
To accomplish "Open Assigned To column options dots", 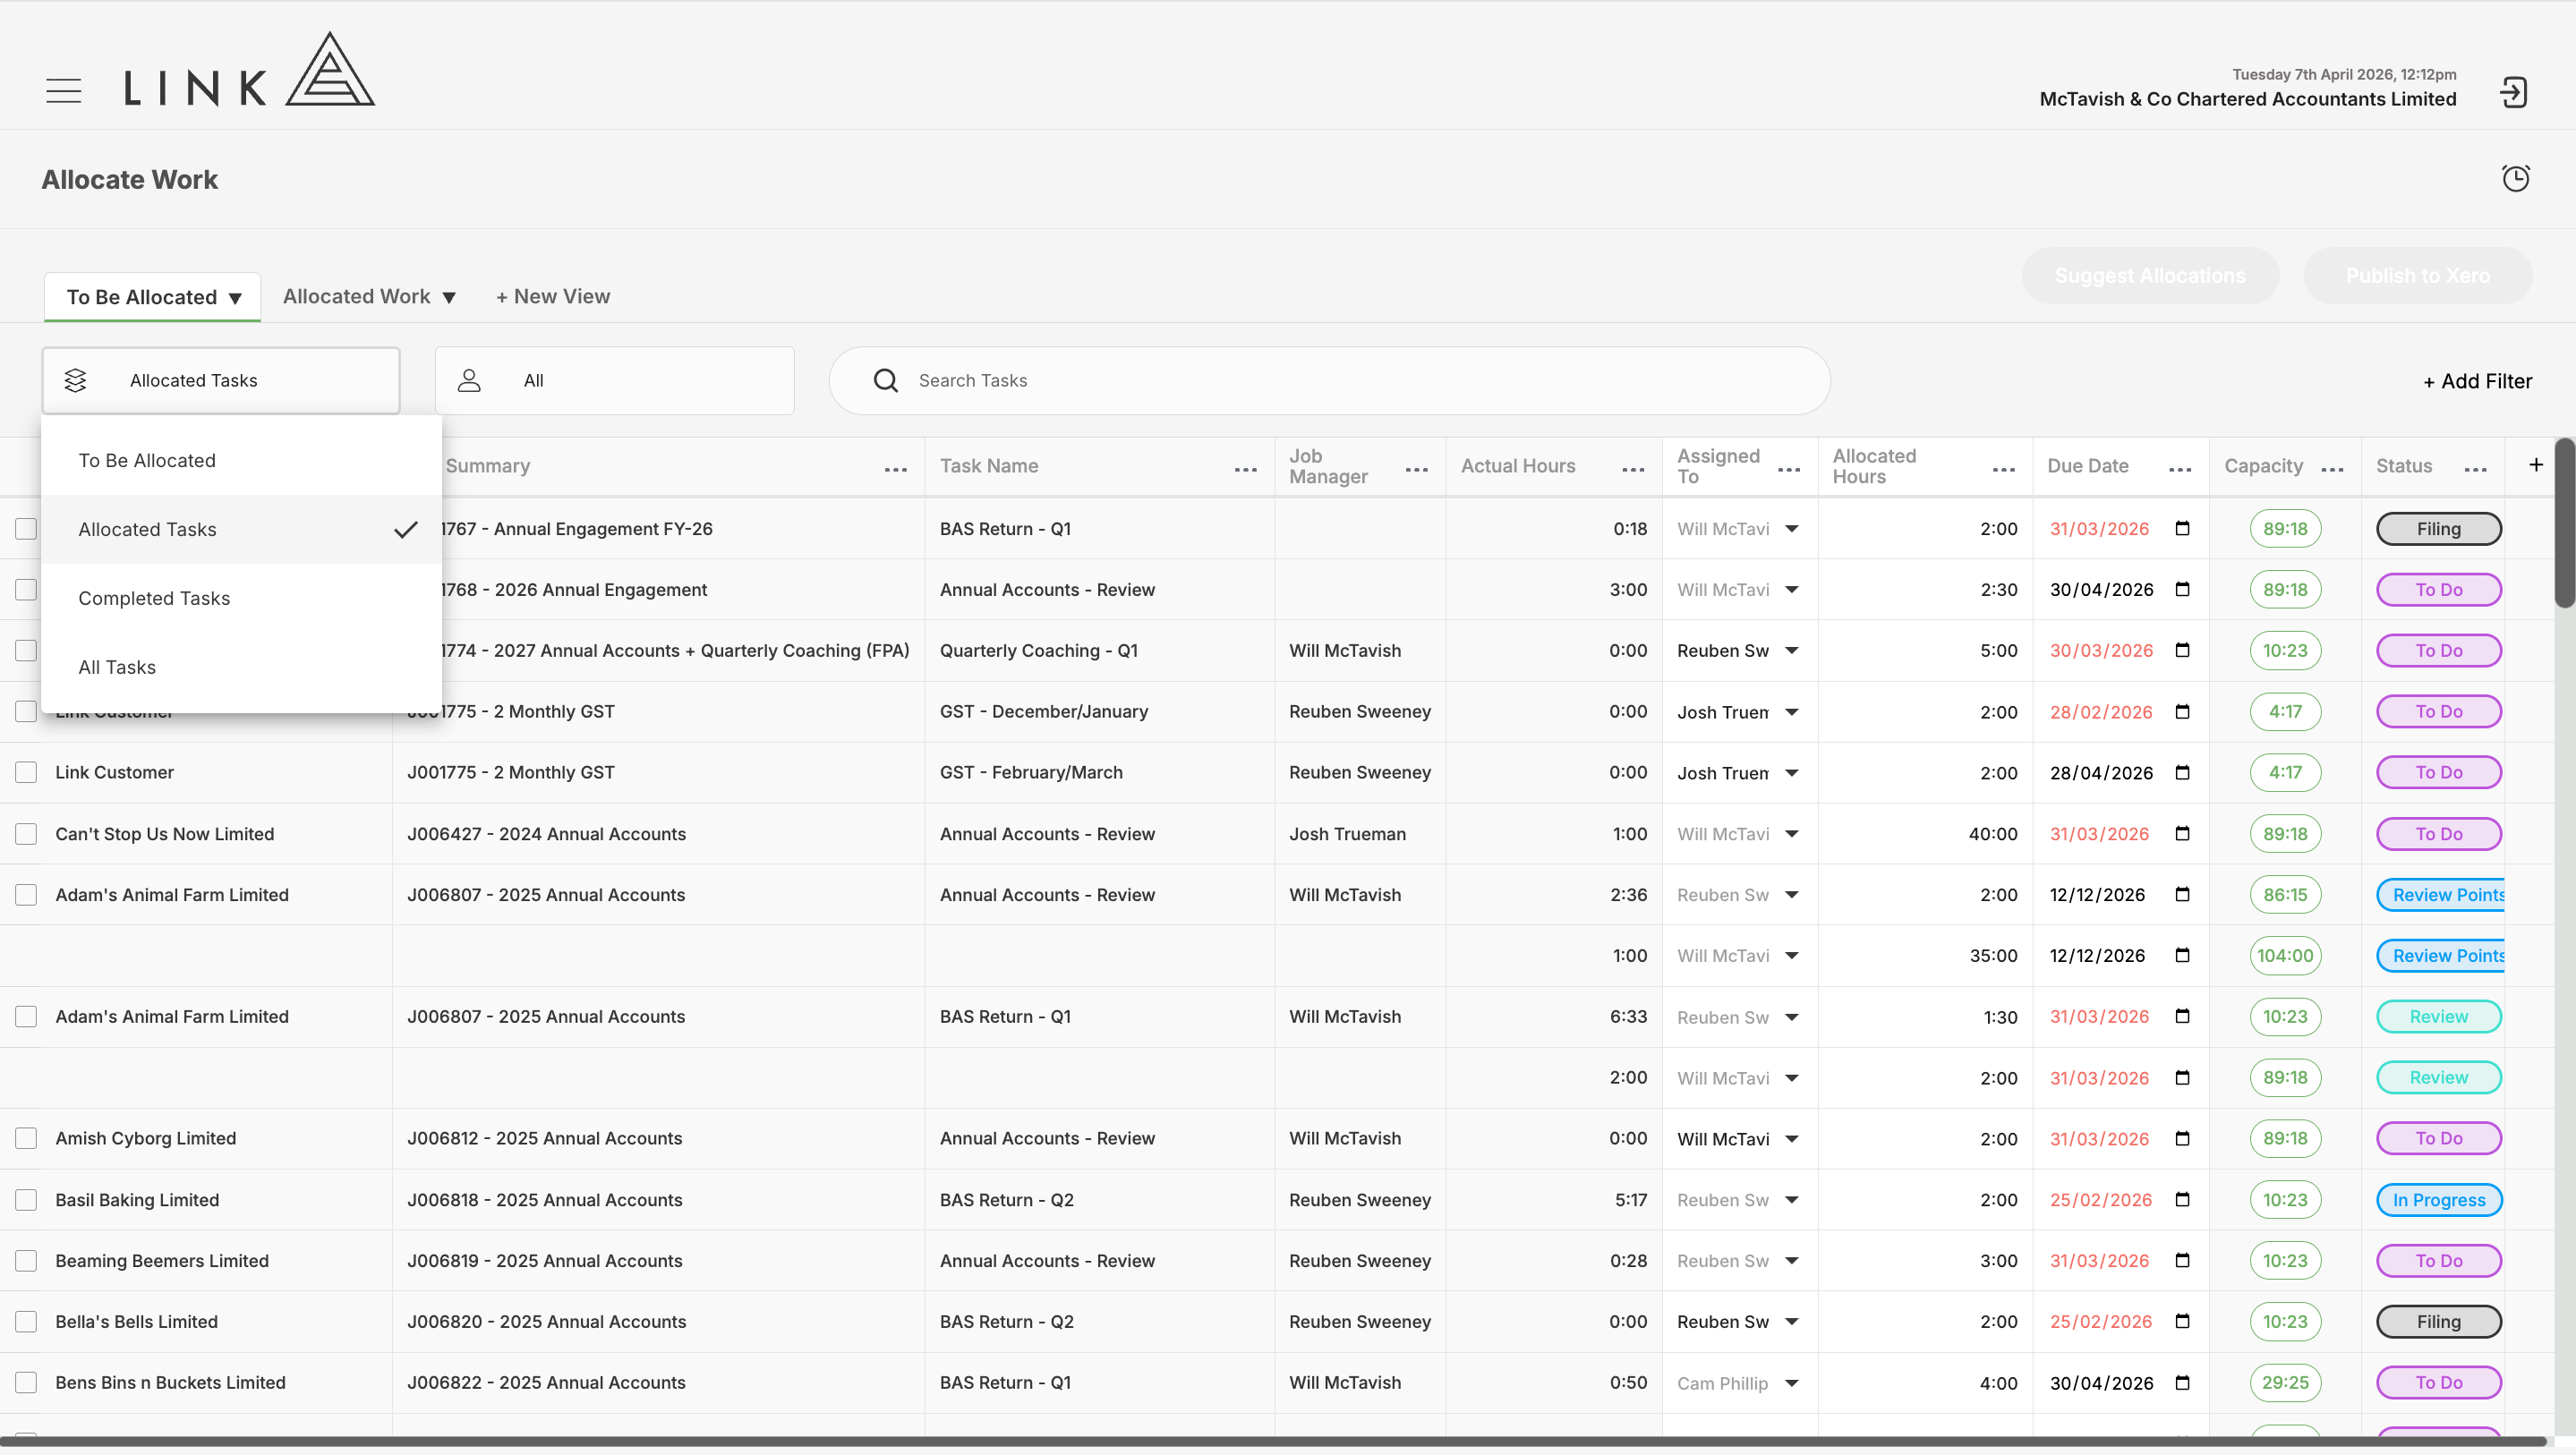I will [1789, 469].
